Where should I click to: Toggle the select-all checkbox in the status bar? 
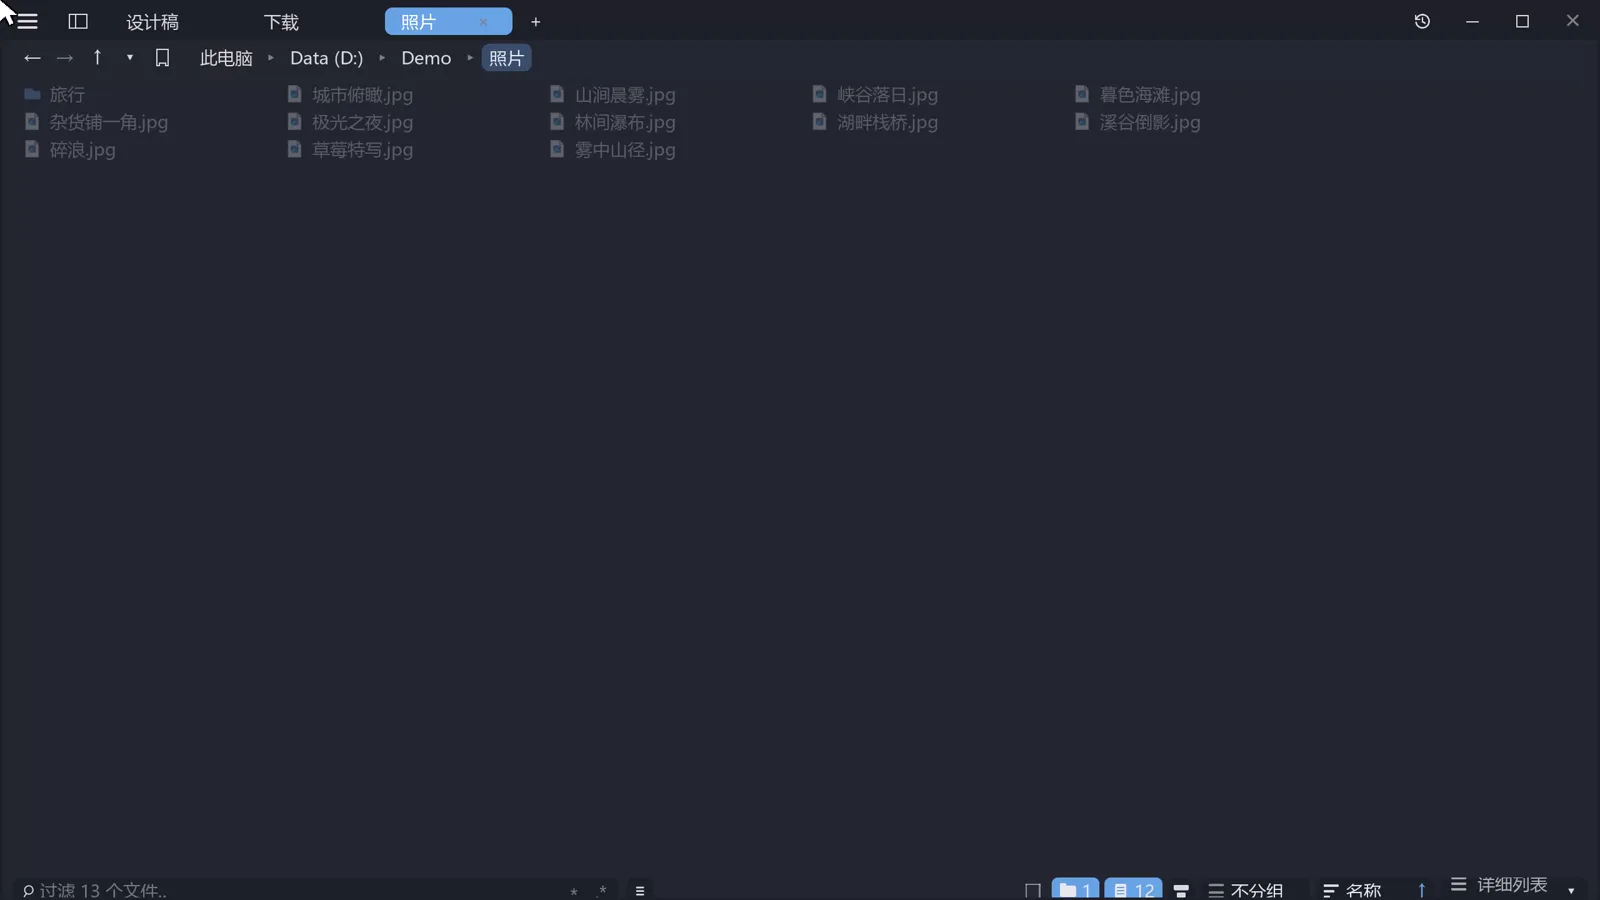click(1033, 890)
